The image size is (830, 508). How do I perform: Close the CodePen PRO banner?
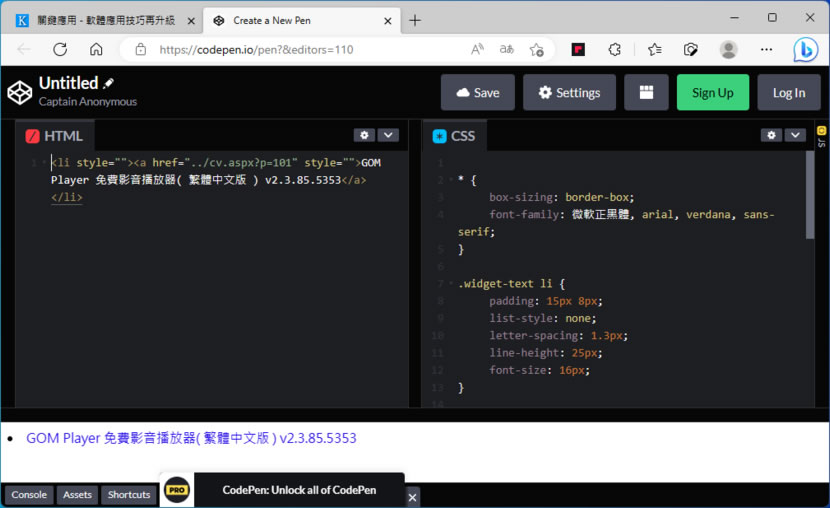[412, 497]
